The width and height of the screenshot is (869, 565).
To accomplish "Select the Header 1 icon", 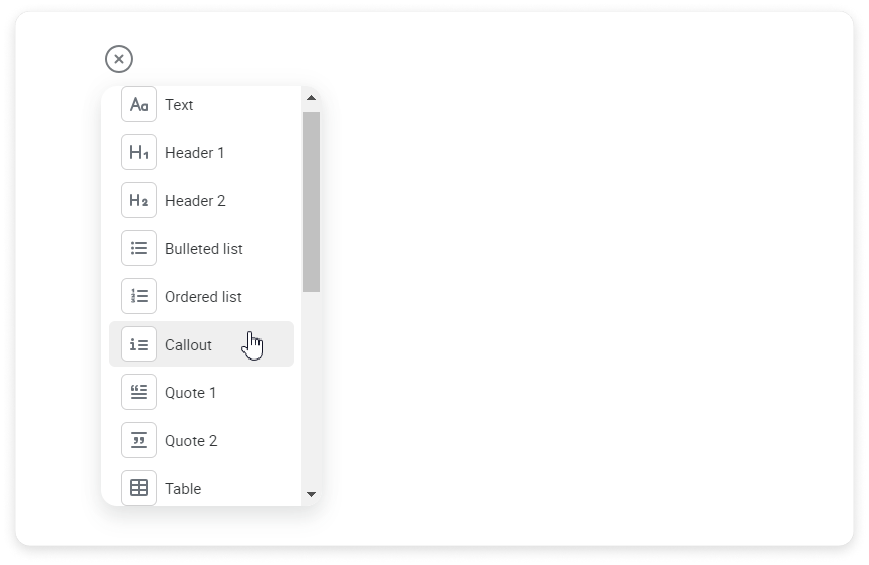I will point(139,153).
